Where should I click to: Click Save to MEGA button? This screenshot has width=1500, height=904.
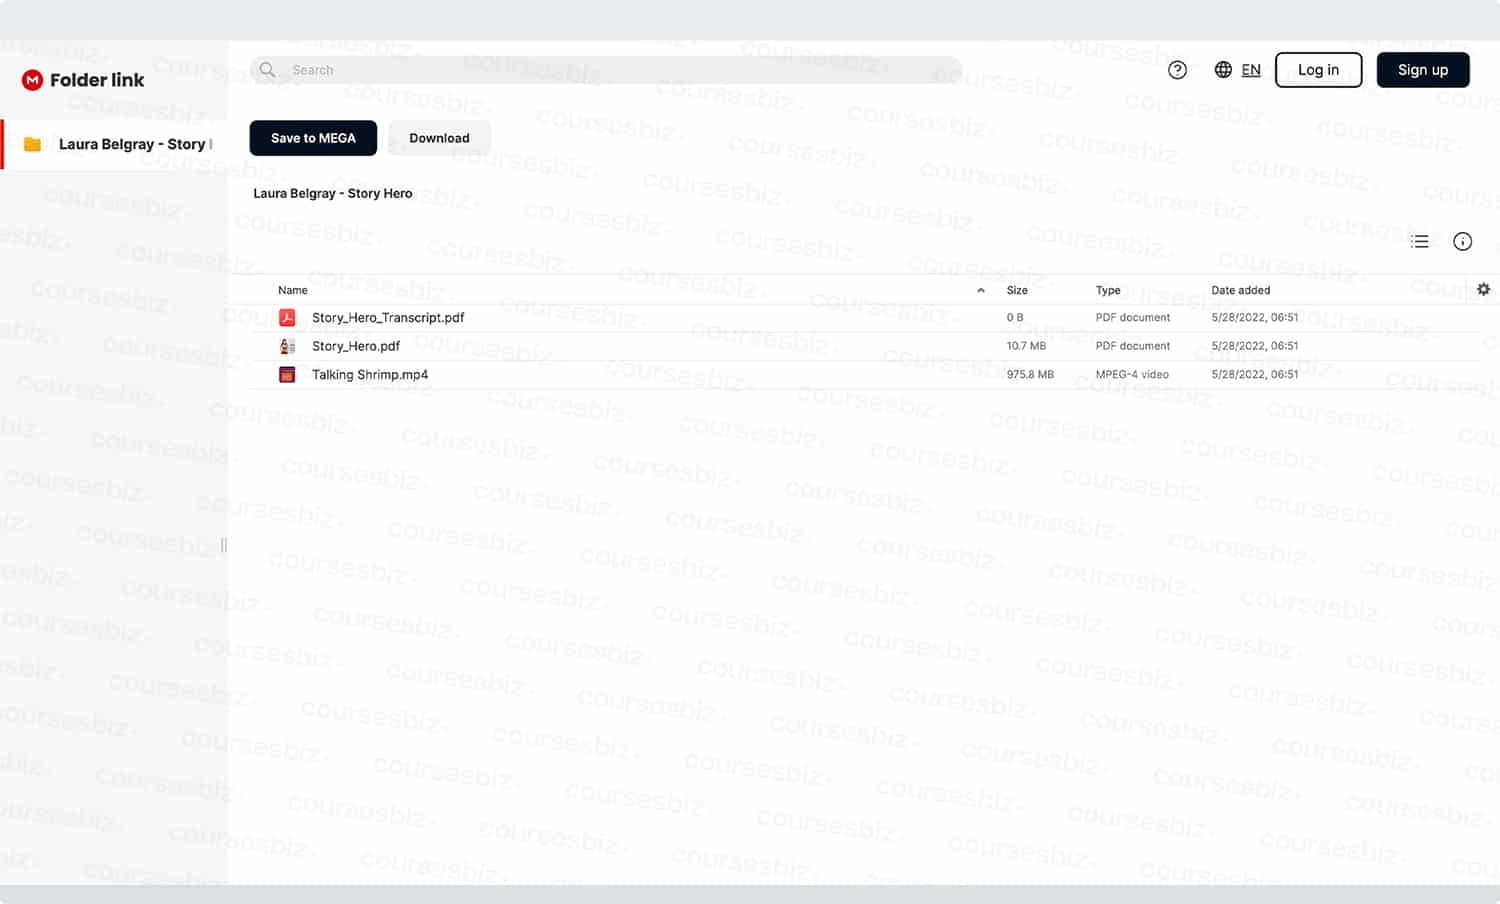point(313,138)
